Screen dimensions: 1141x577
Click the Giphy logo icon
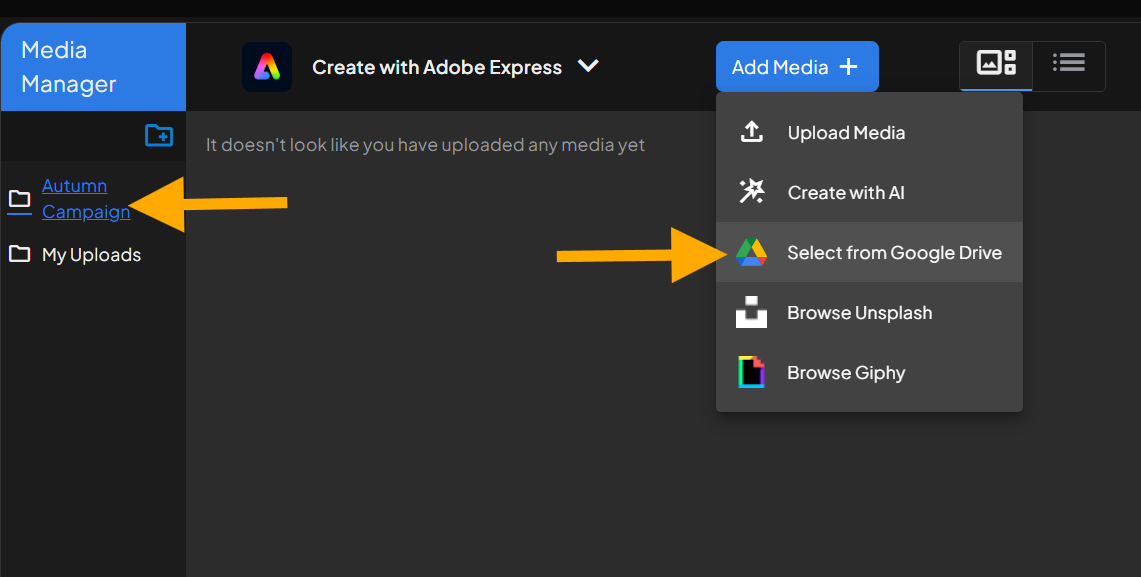pyautogui.click(x=751, y=372)
